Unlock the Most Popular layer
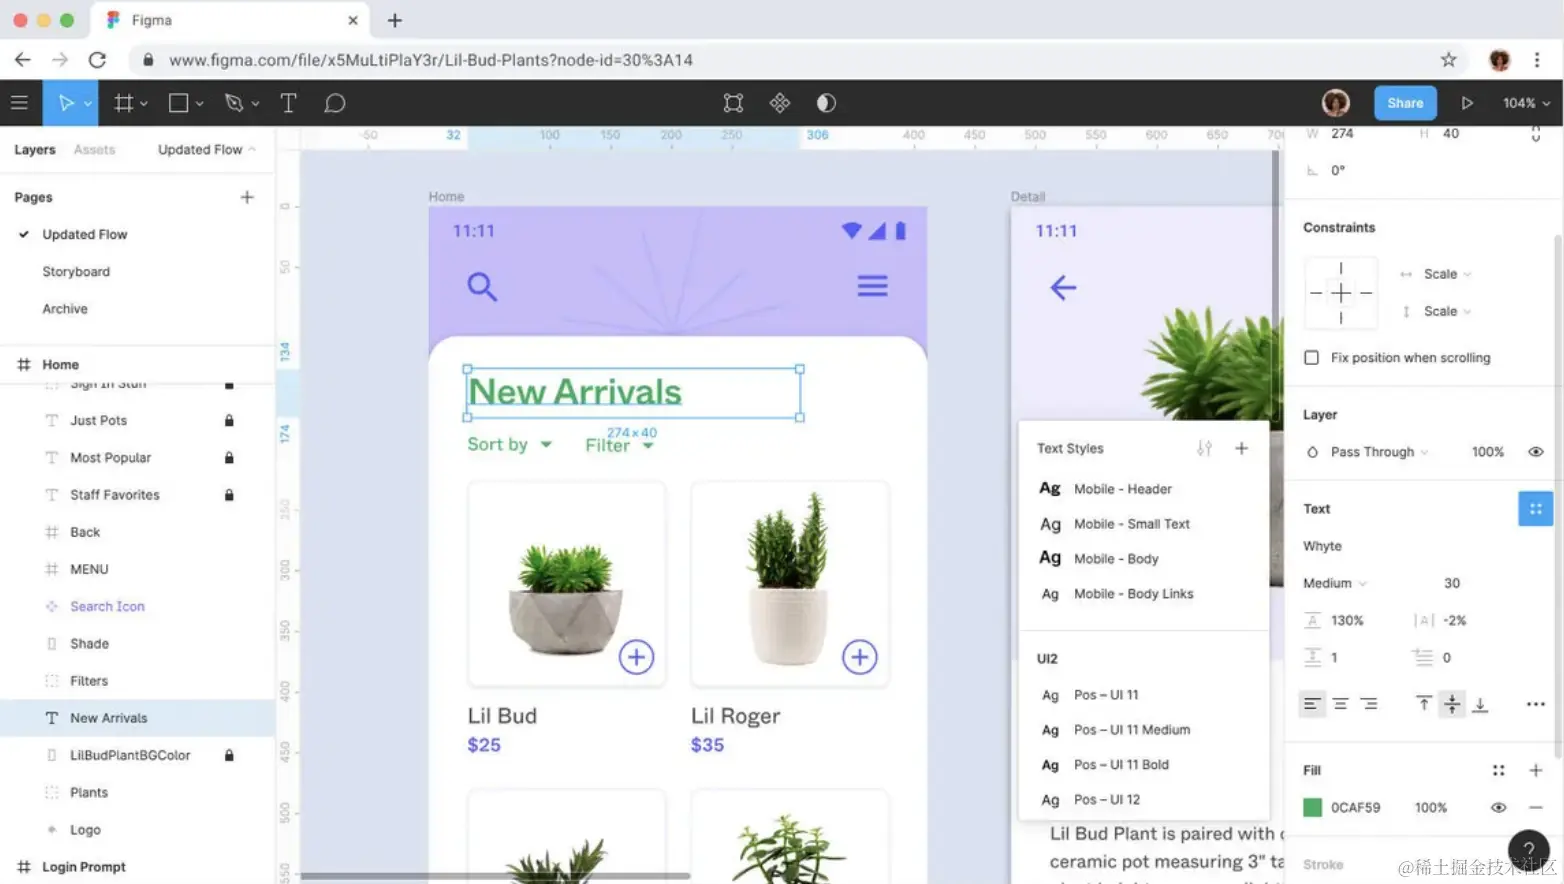 tap(229, 457)
